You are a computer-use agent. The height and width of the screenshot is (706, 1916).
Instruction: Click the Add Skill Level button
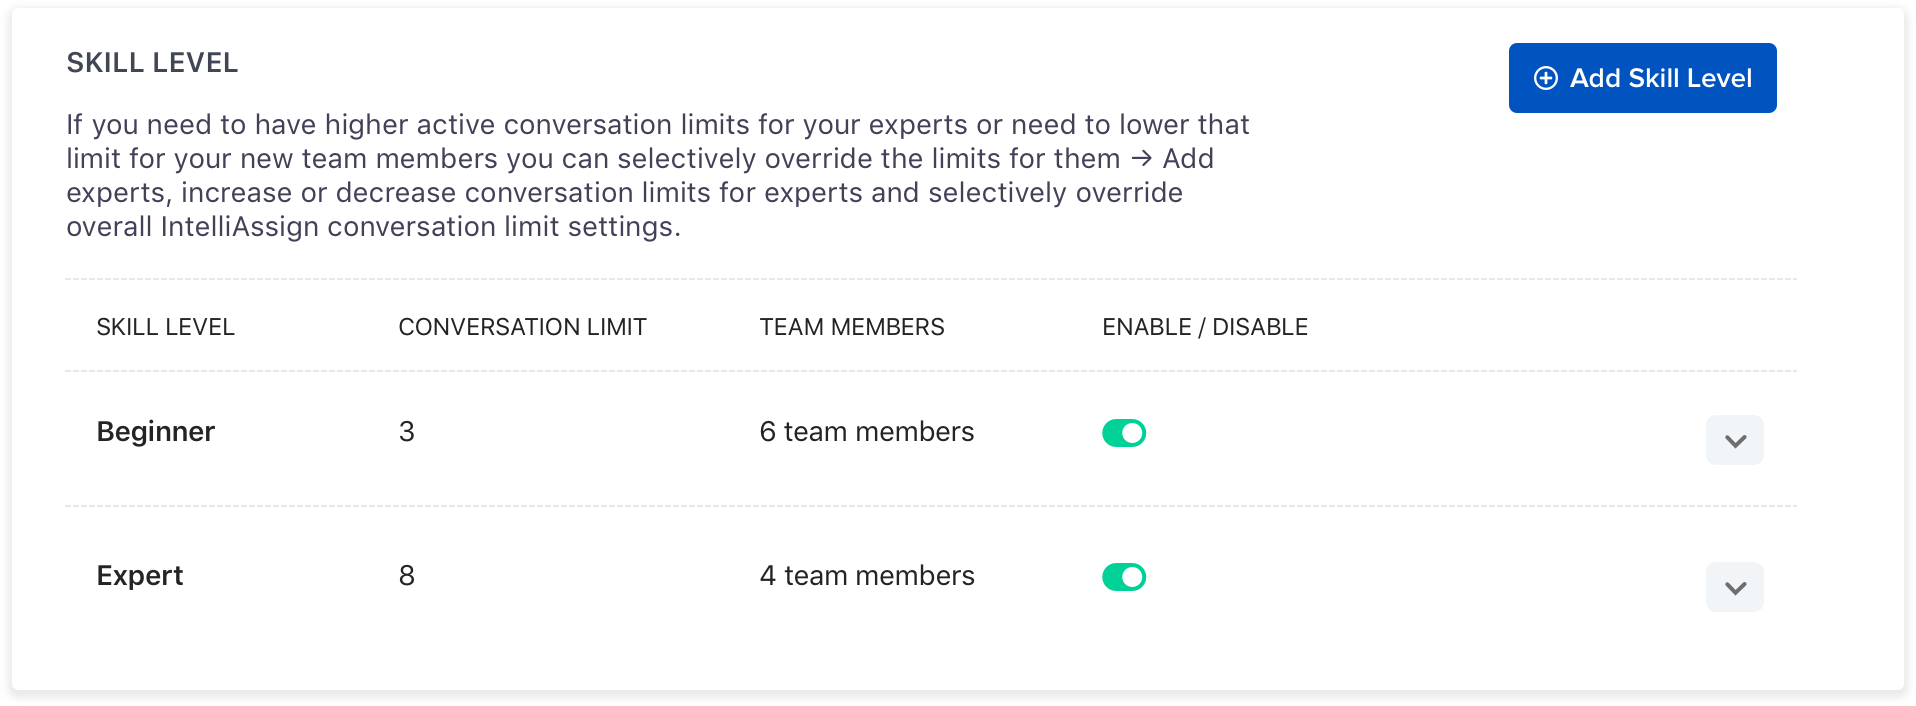1642,78
